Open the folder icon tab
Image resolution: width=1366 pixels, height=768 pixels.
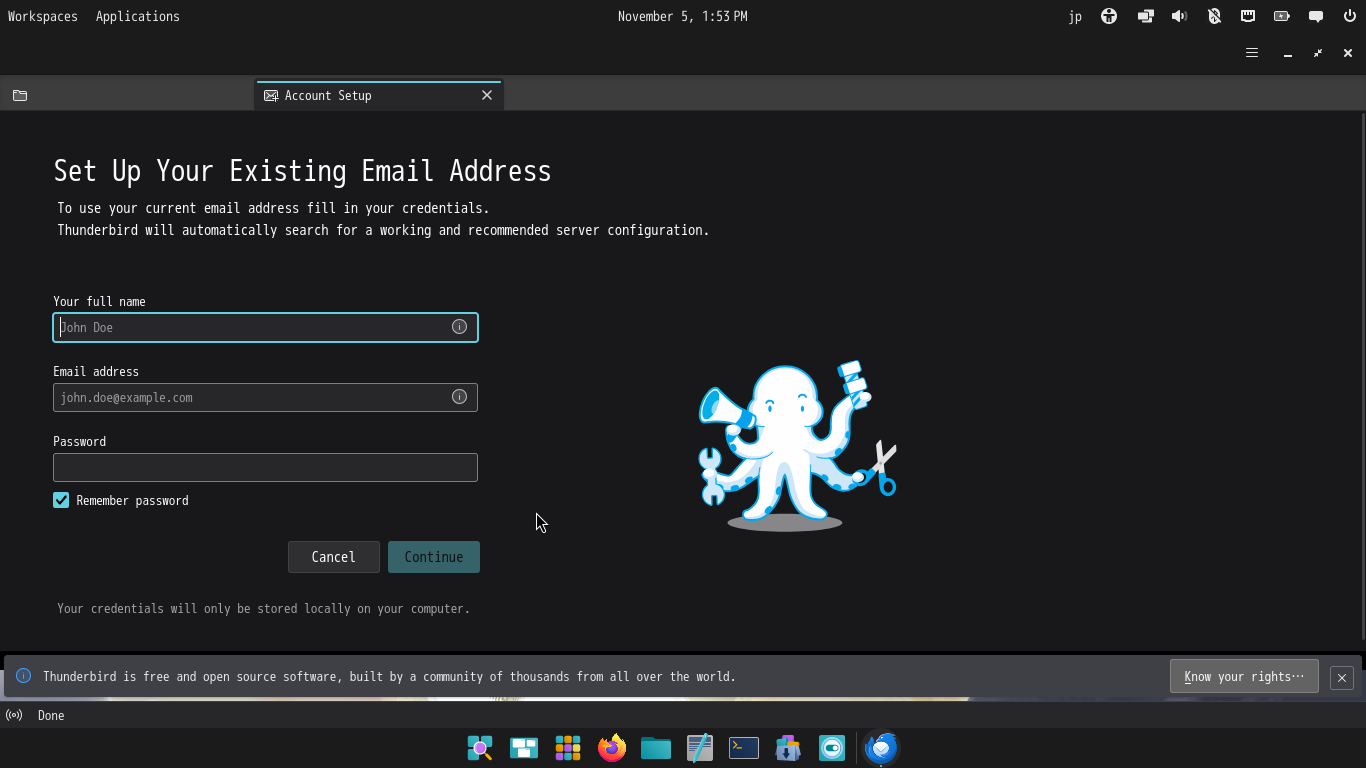[x=20, y=95]
